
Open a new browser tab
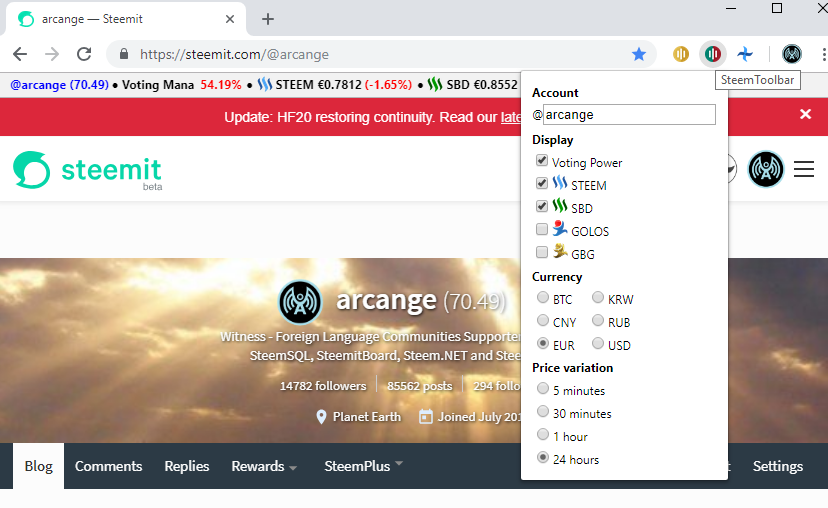[268, 19]
